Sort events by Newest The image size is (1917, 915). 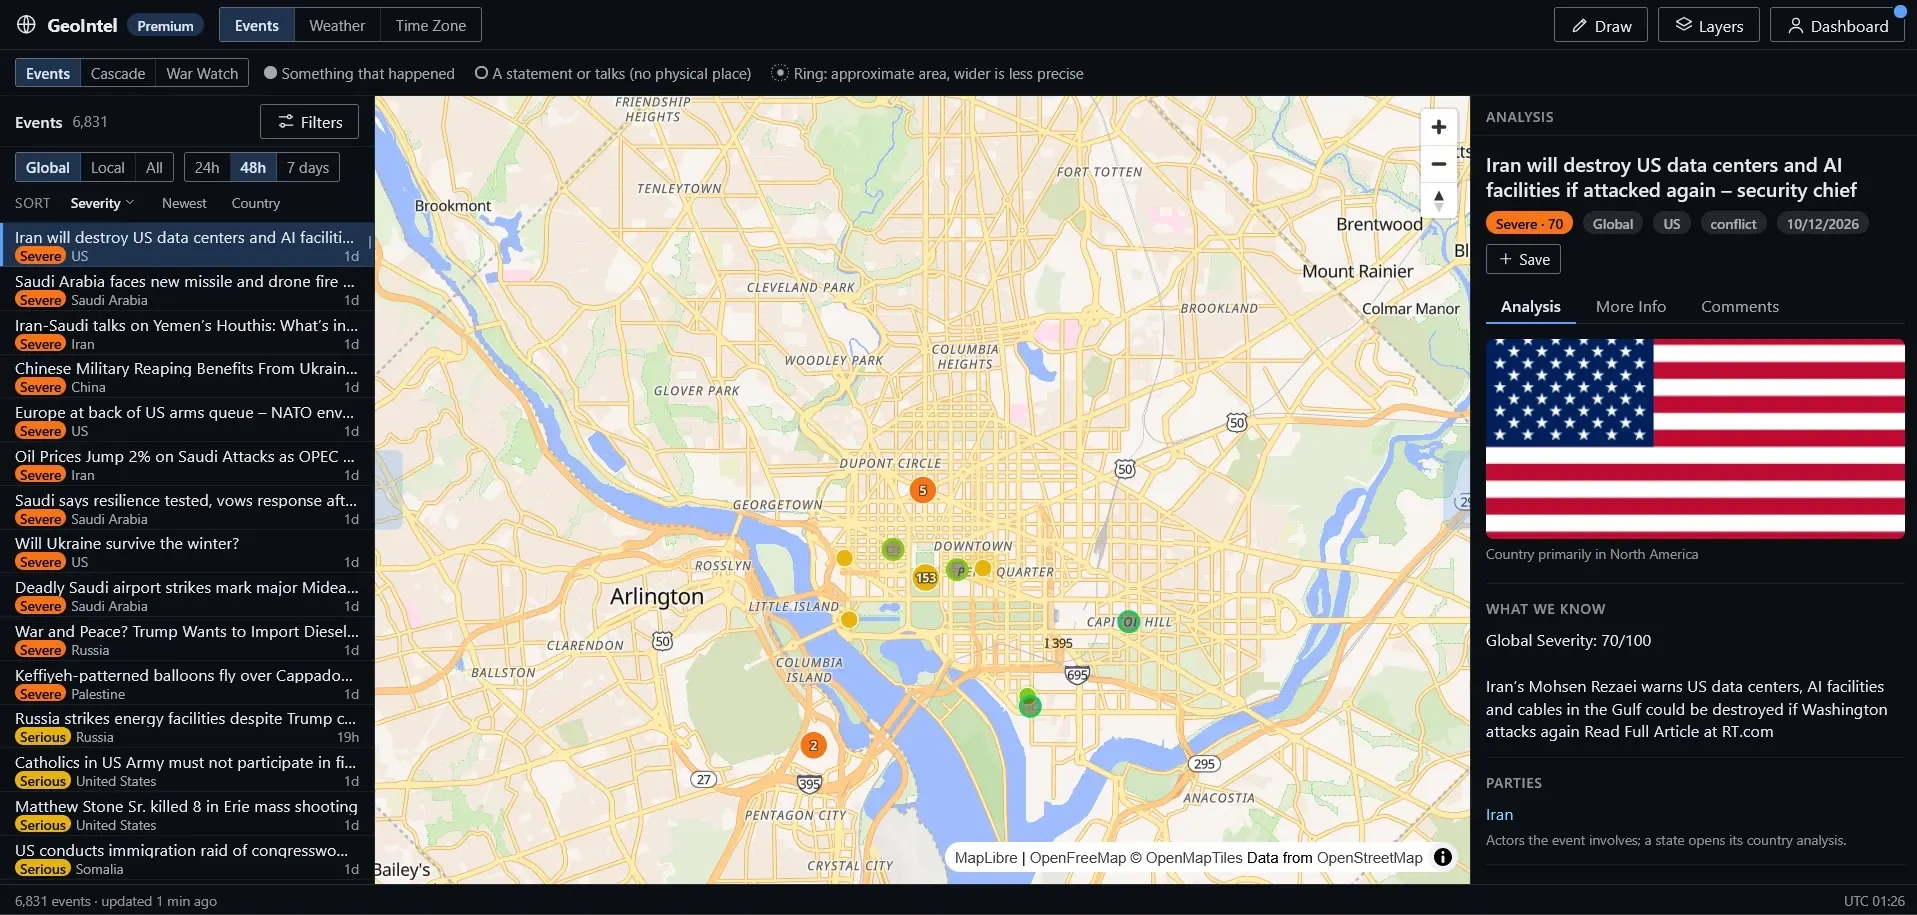pyautogui.click(x=184, y=203)
